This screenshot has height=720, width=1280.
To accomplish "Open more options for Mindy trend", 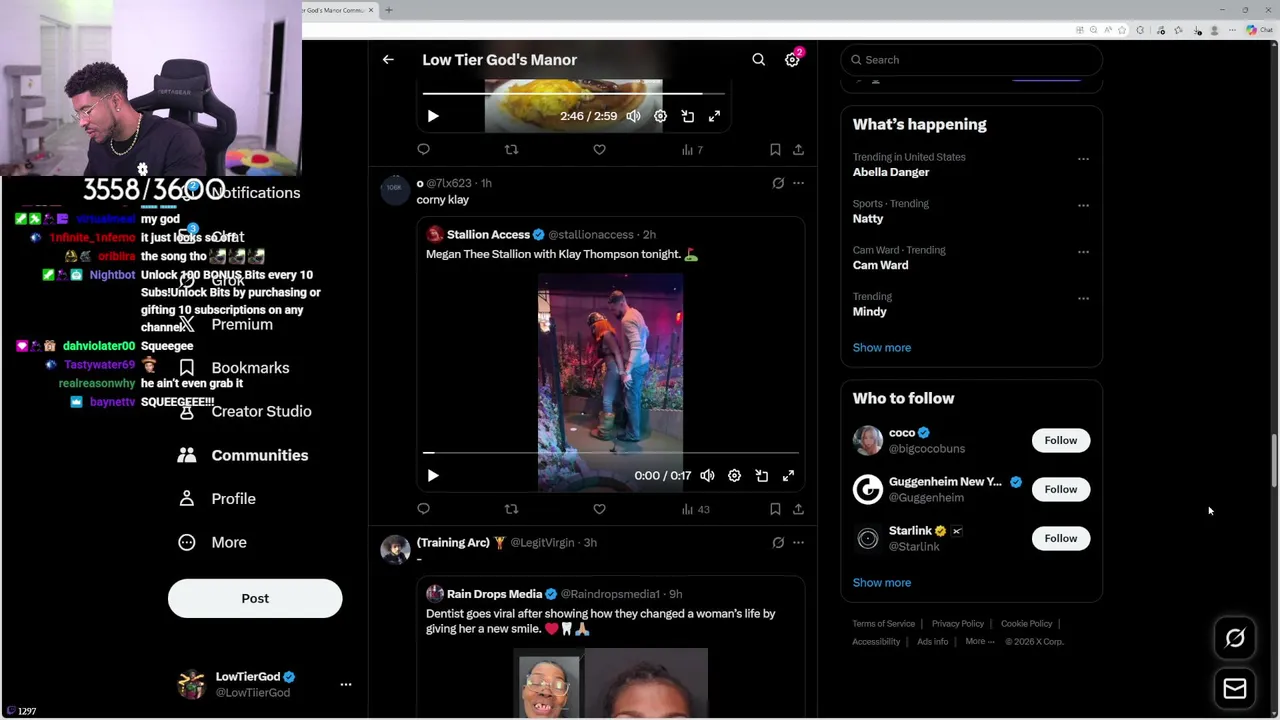I will [x=1083, y=298].
